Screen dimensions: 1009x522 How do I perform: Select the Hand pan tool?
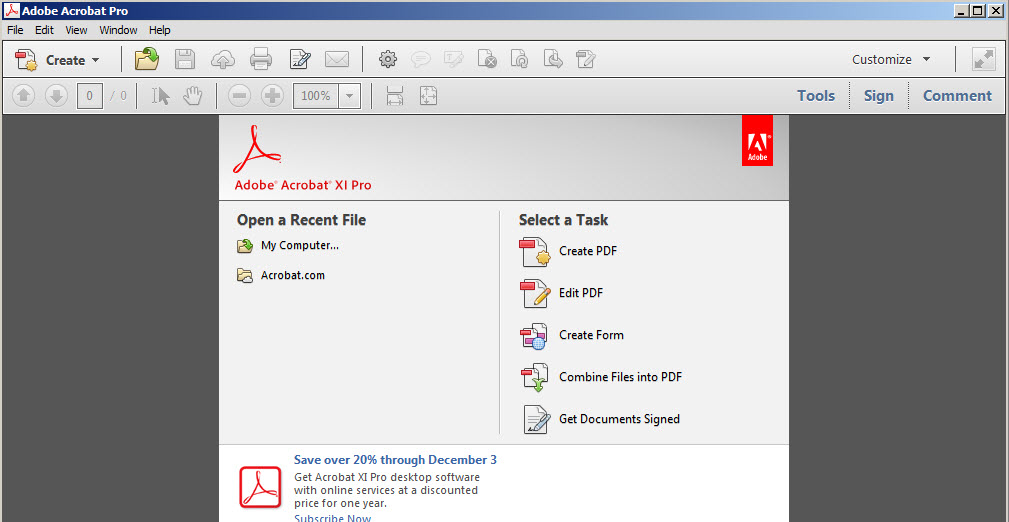(x=192, y=96)
